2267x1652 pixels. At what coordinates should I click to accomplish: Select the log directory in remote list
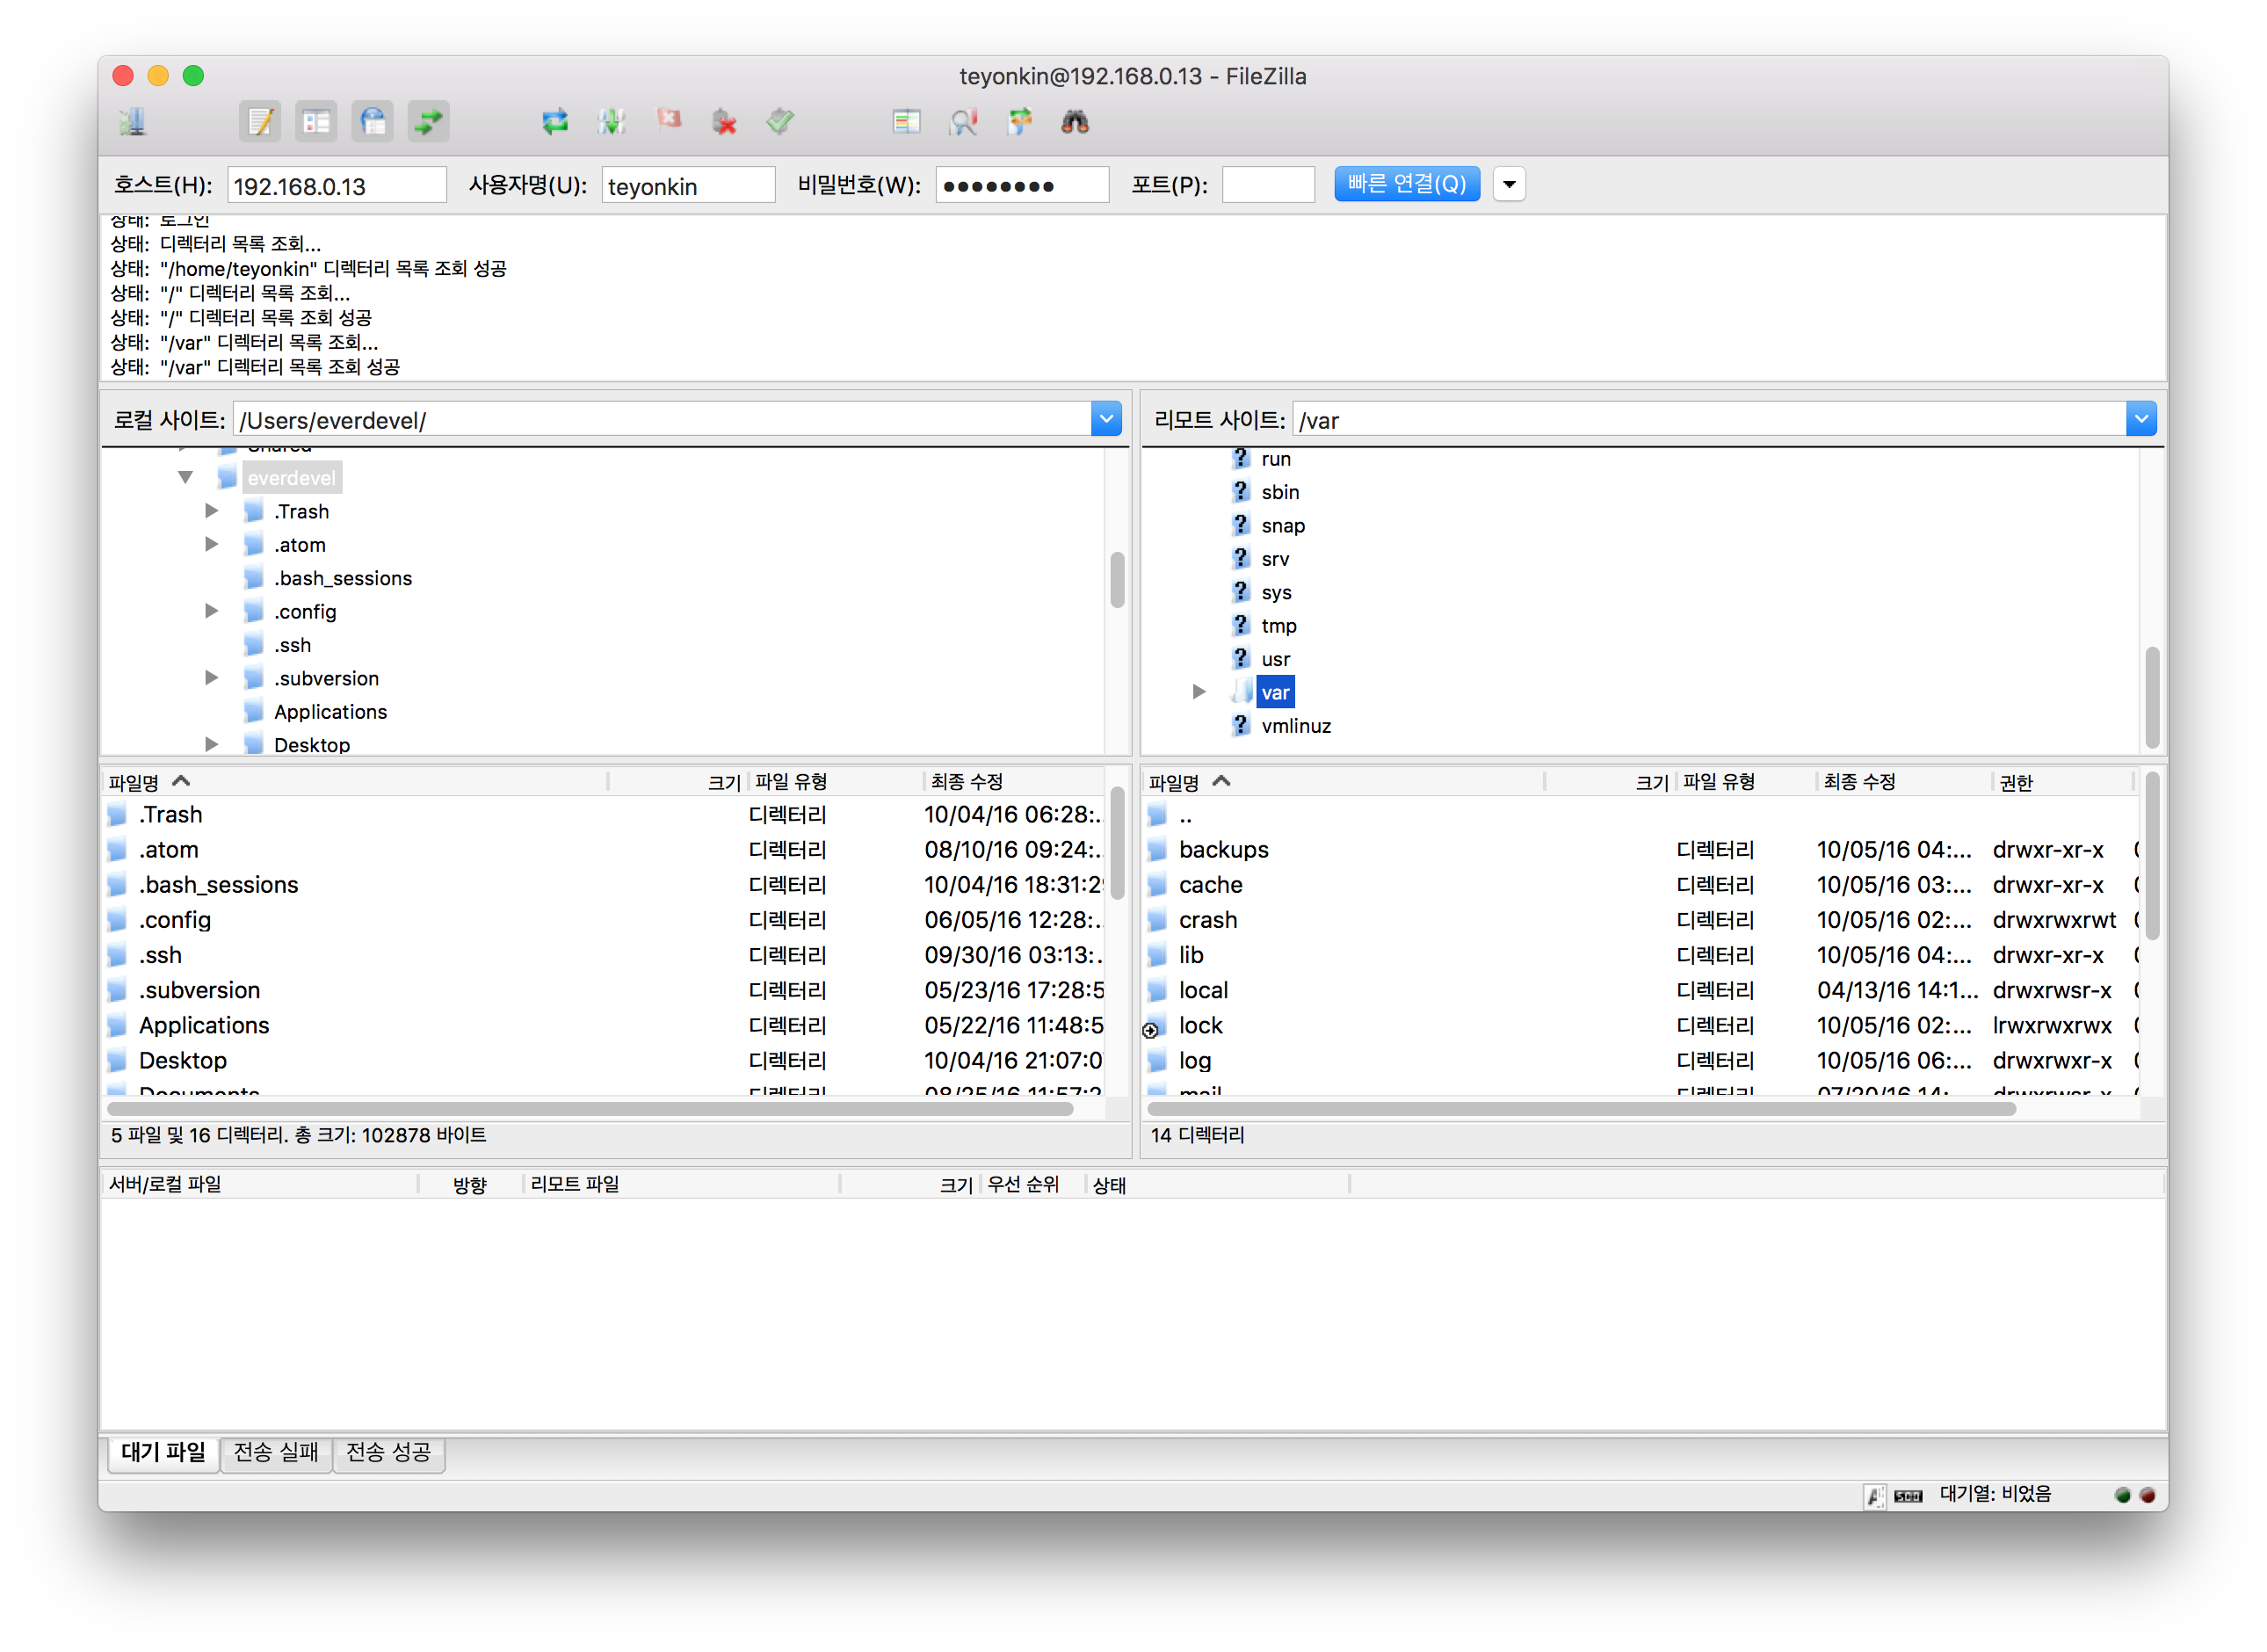(x=1639, y=1061)
